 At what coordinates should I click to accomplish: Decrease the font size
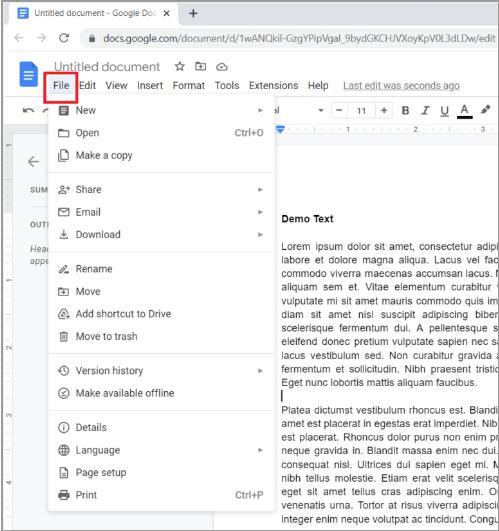point(339,110)
